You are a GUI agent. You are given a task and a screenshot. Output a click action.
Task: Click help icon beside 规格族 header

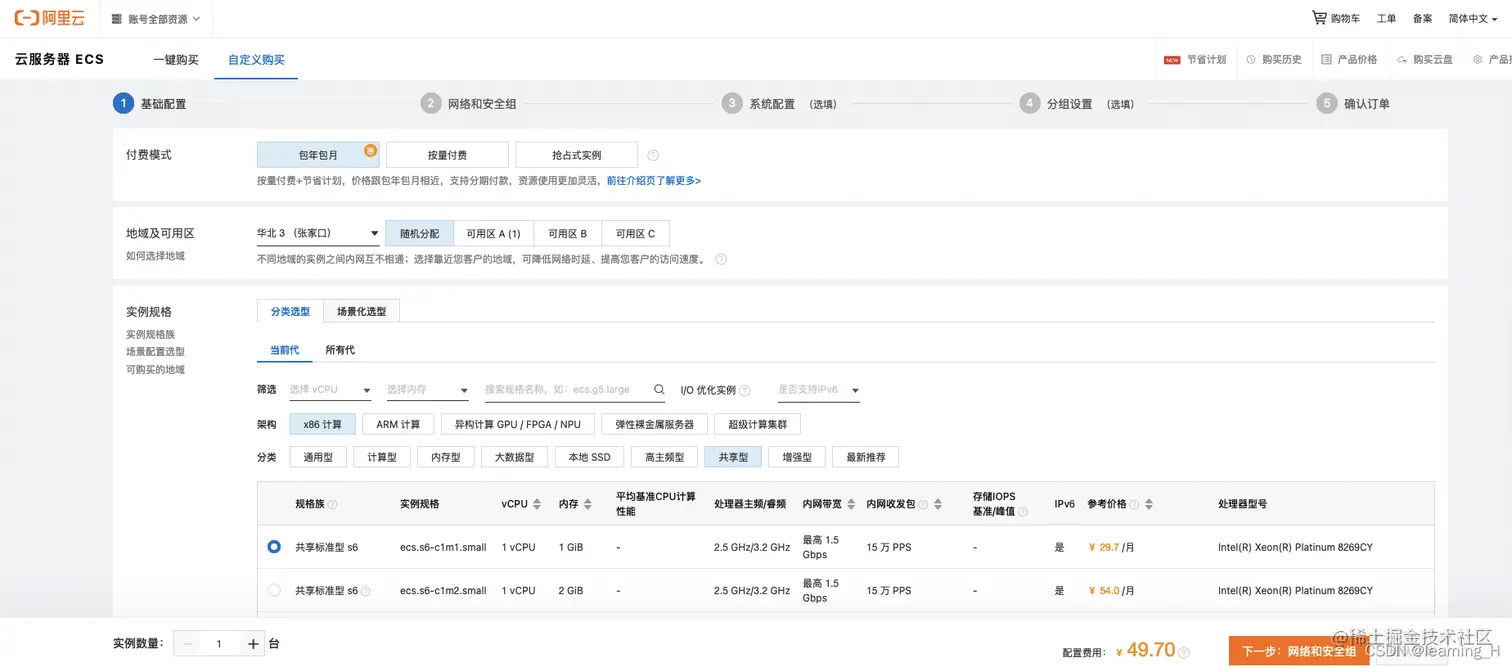(x=333, y=504)
